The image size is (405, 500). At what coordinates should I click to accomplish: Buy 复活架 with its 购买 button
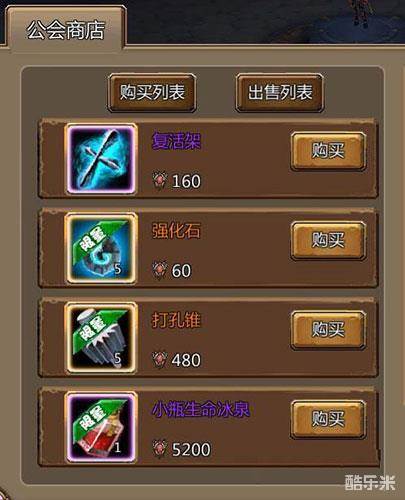pos(328,151)
